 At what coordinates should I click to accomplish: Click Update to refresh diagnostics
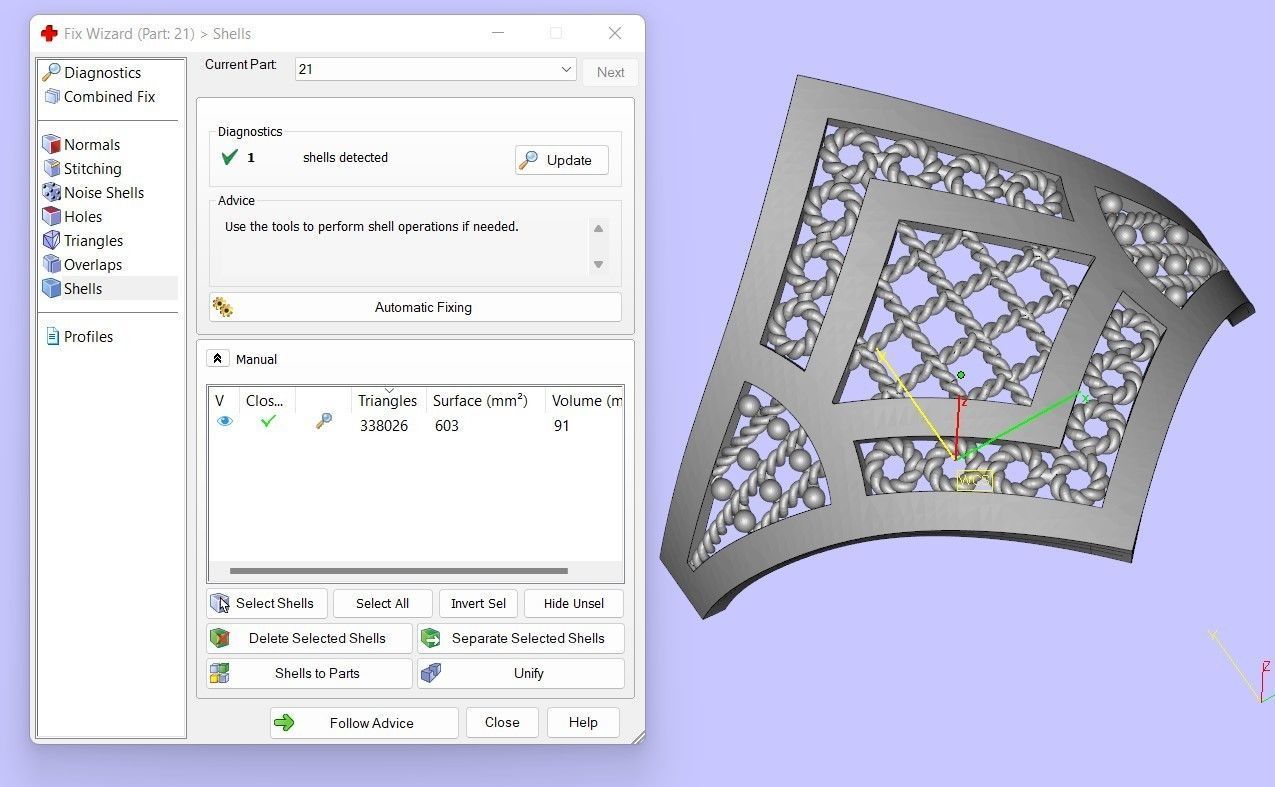[561, 160]
